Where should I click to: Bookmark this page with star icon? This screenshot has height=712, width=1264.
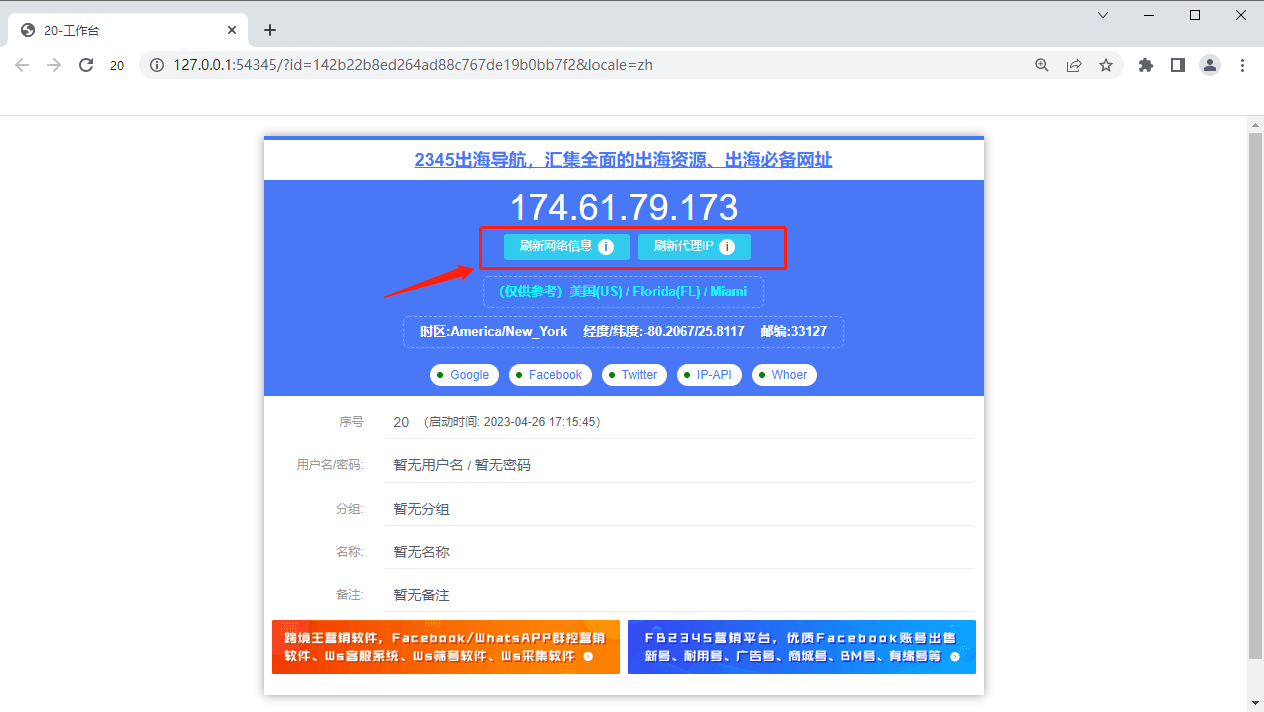[1106, 65]
